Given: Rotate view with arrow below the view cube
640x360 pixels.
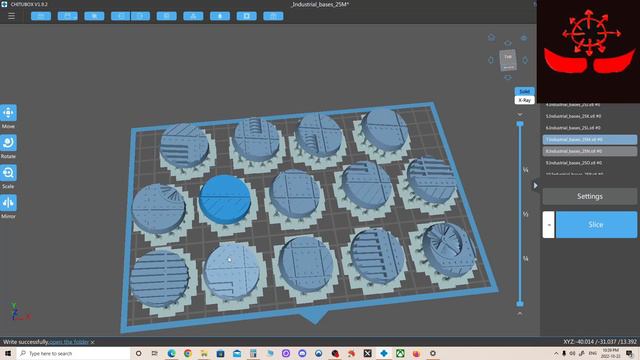Looking at the screenshot, I should (508, 77).
